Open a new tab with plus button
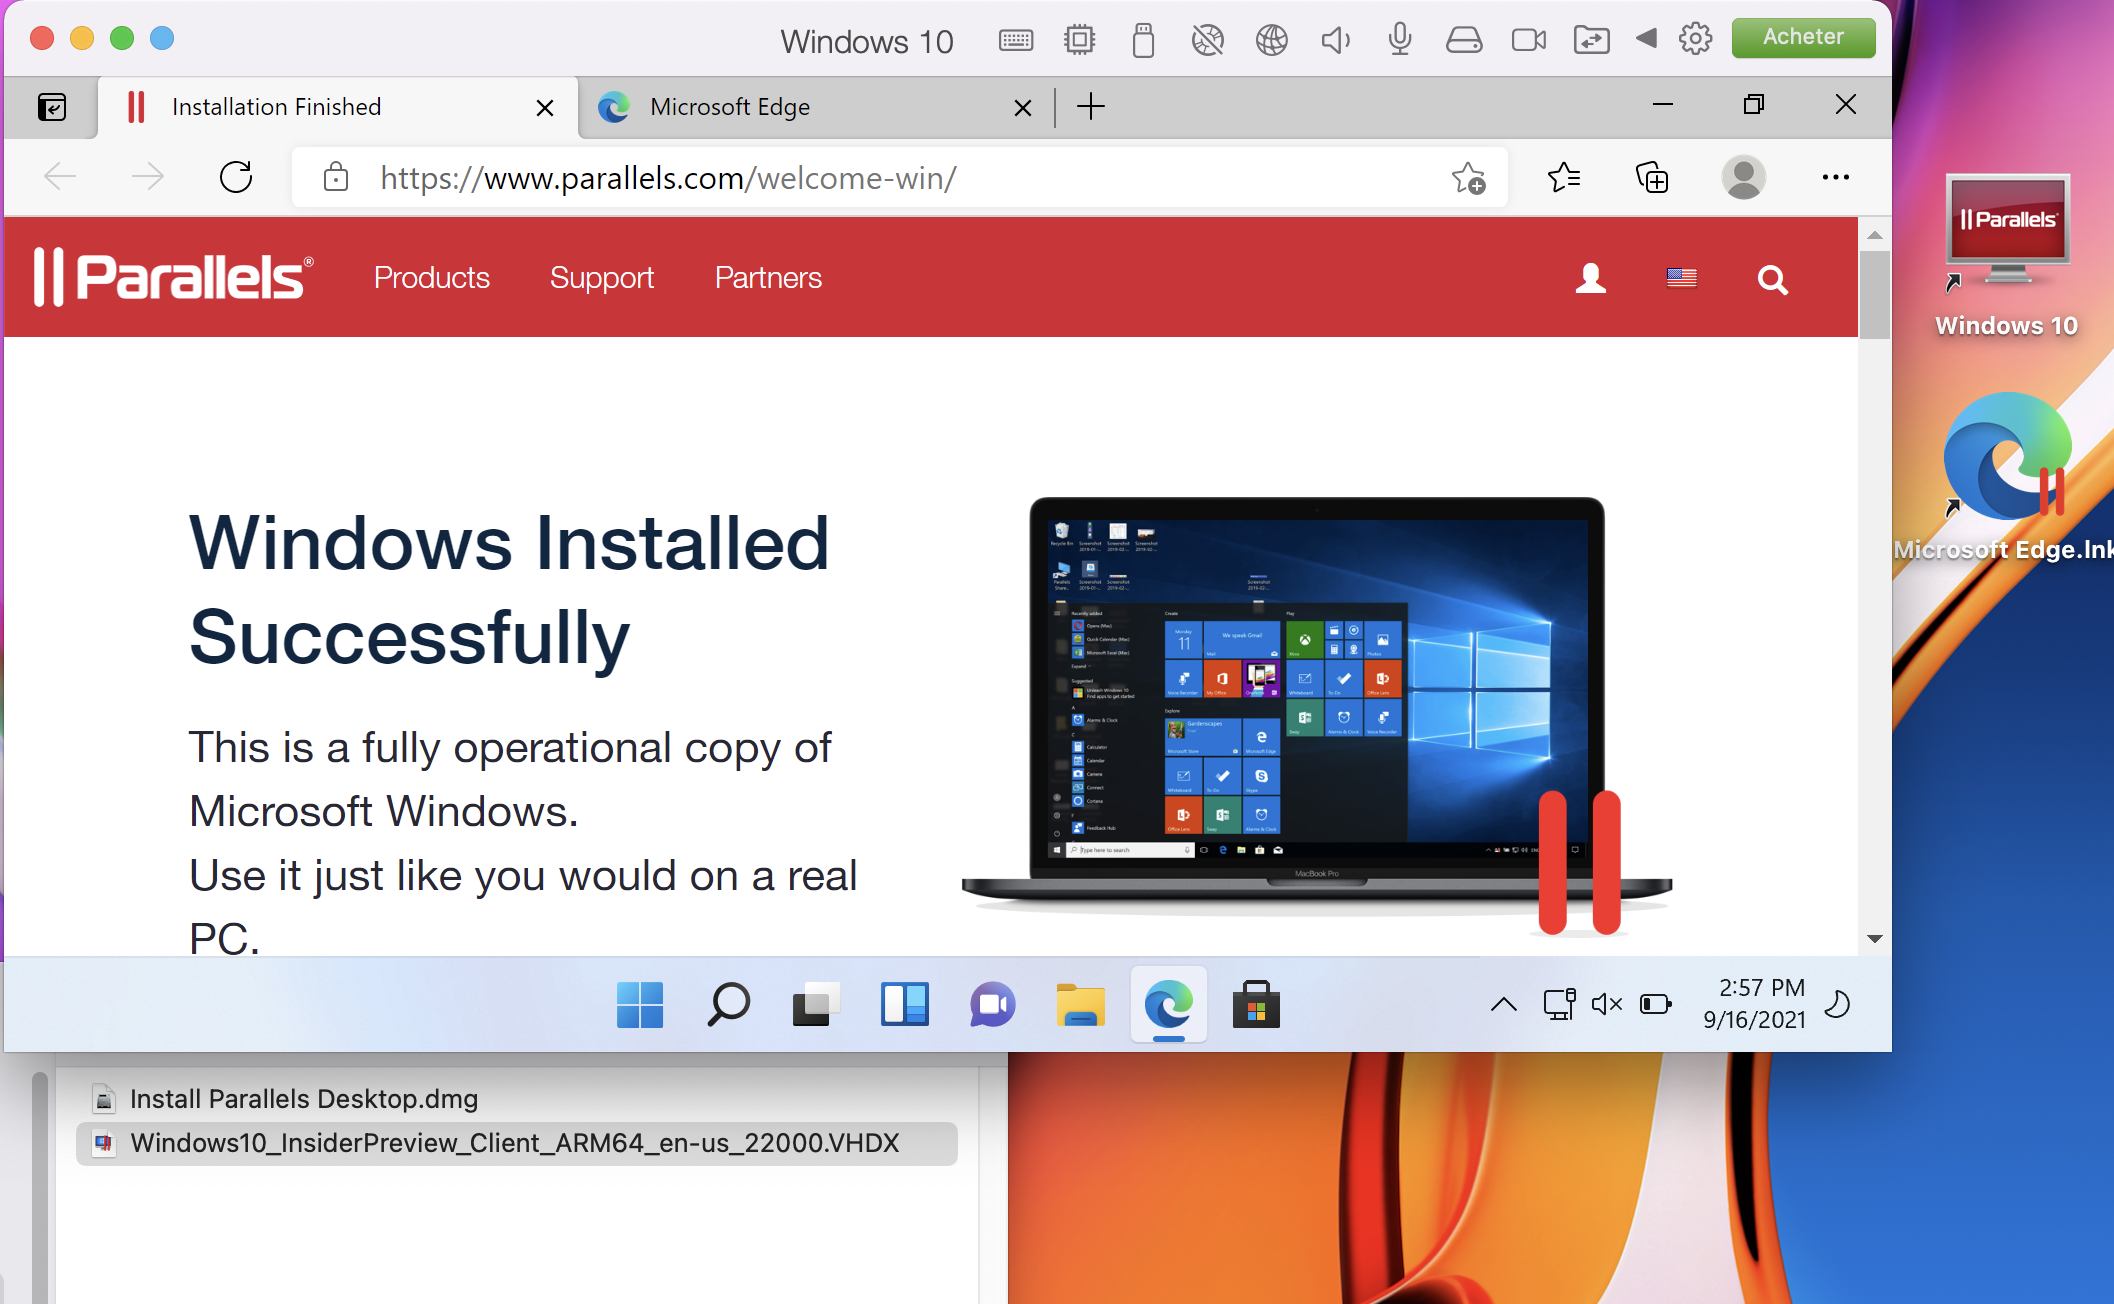Viewport: 2114px width, 1304px height. 1091,107
